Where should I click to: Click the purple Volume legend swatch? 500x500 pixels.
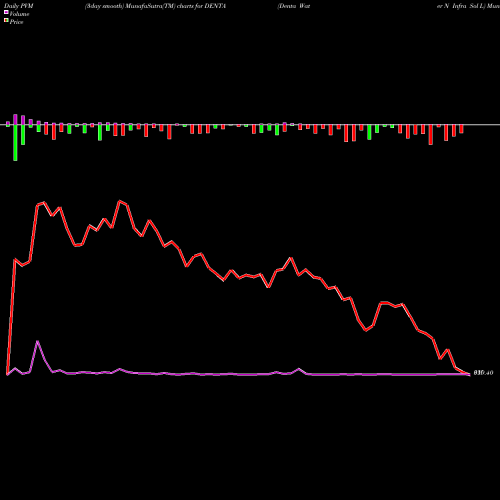(x=6, y=12)
